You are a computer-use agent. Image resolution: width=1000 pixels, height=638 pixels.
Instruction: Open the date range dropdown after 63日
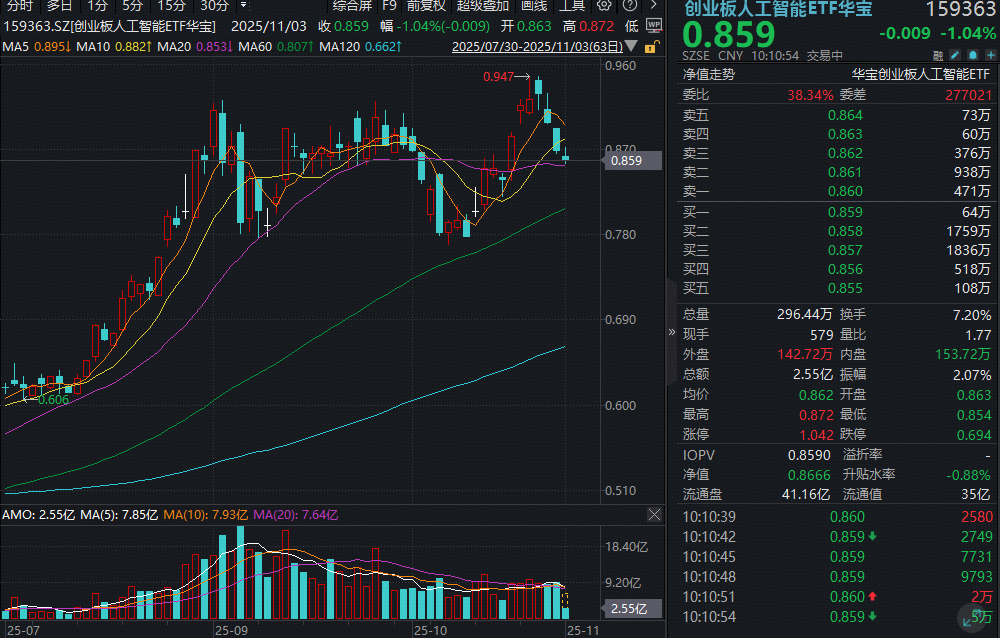click(x=631, y=47)
